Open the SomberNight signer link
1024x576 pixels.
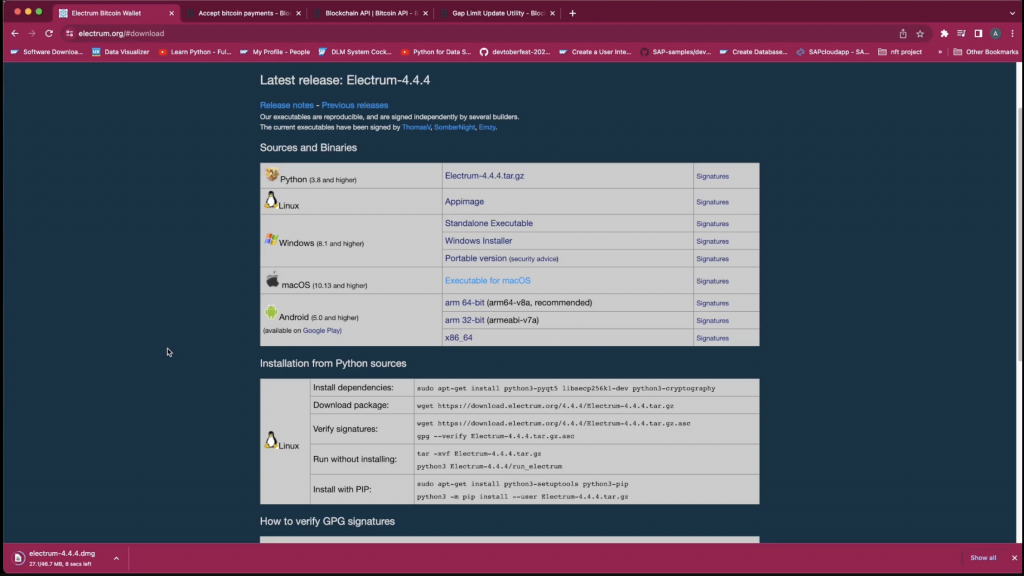pos(455,127)
